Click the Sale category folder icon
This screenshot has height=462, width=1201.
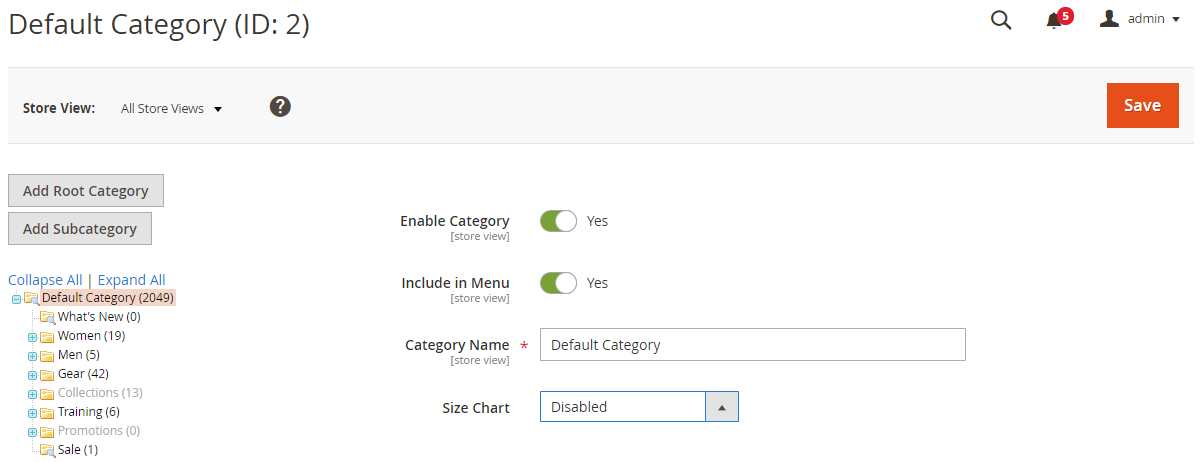click(47, 451)
